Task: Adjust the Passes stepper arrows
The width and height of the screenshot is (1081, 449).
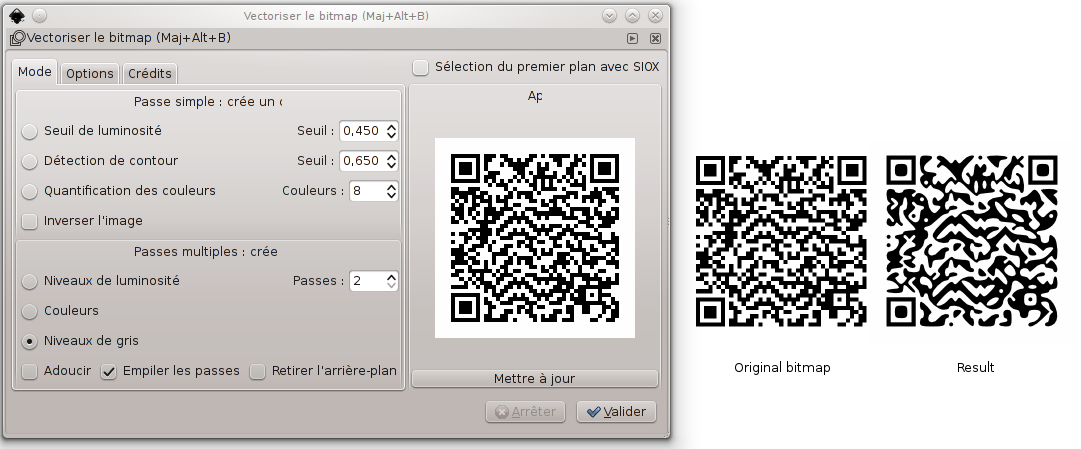Action: click(x=392, y=281)
